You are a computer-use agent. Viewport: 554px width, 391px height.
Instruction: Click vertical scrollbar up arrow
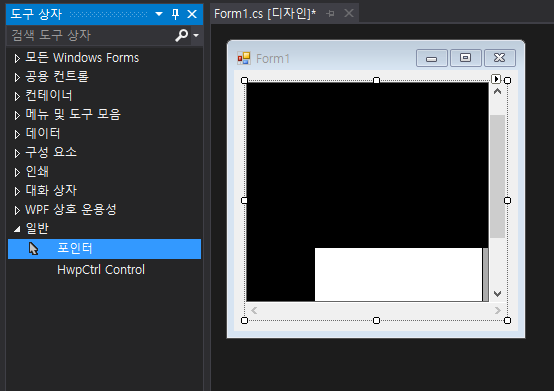[497, 92]
